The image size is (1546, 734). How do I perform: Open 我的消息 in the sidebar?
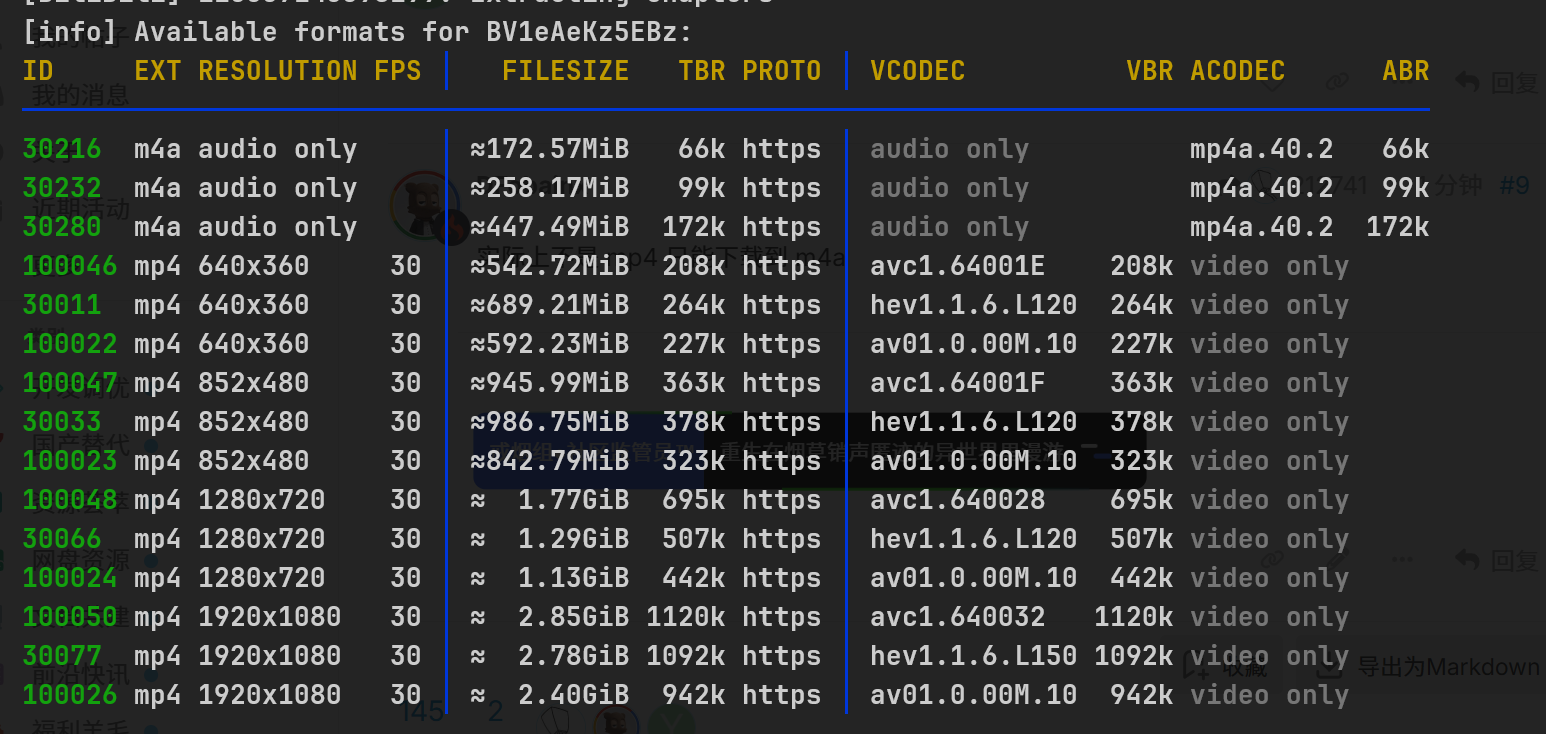(80, 95)
